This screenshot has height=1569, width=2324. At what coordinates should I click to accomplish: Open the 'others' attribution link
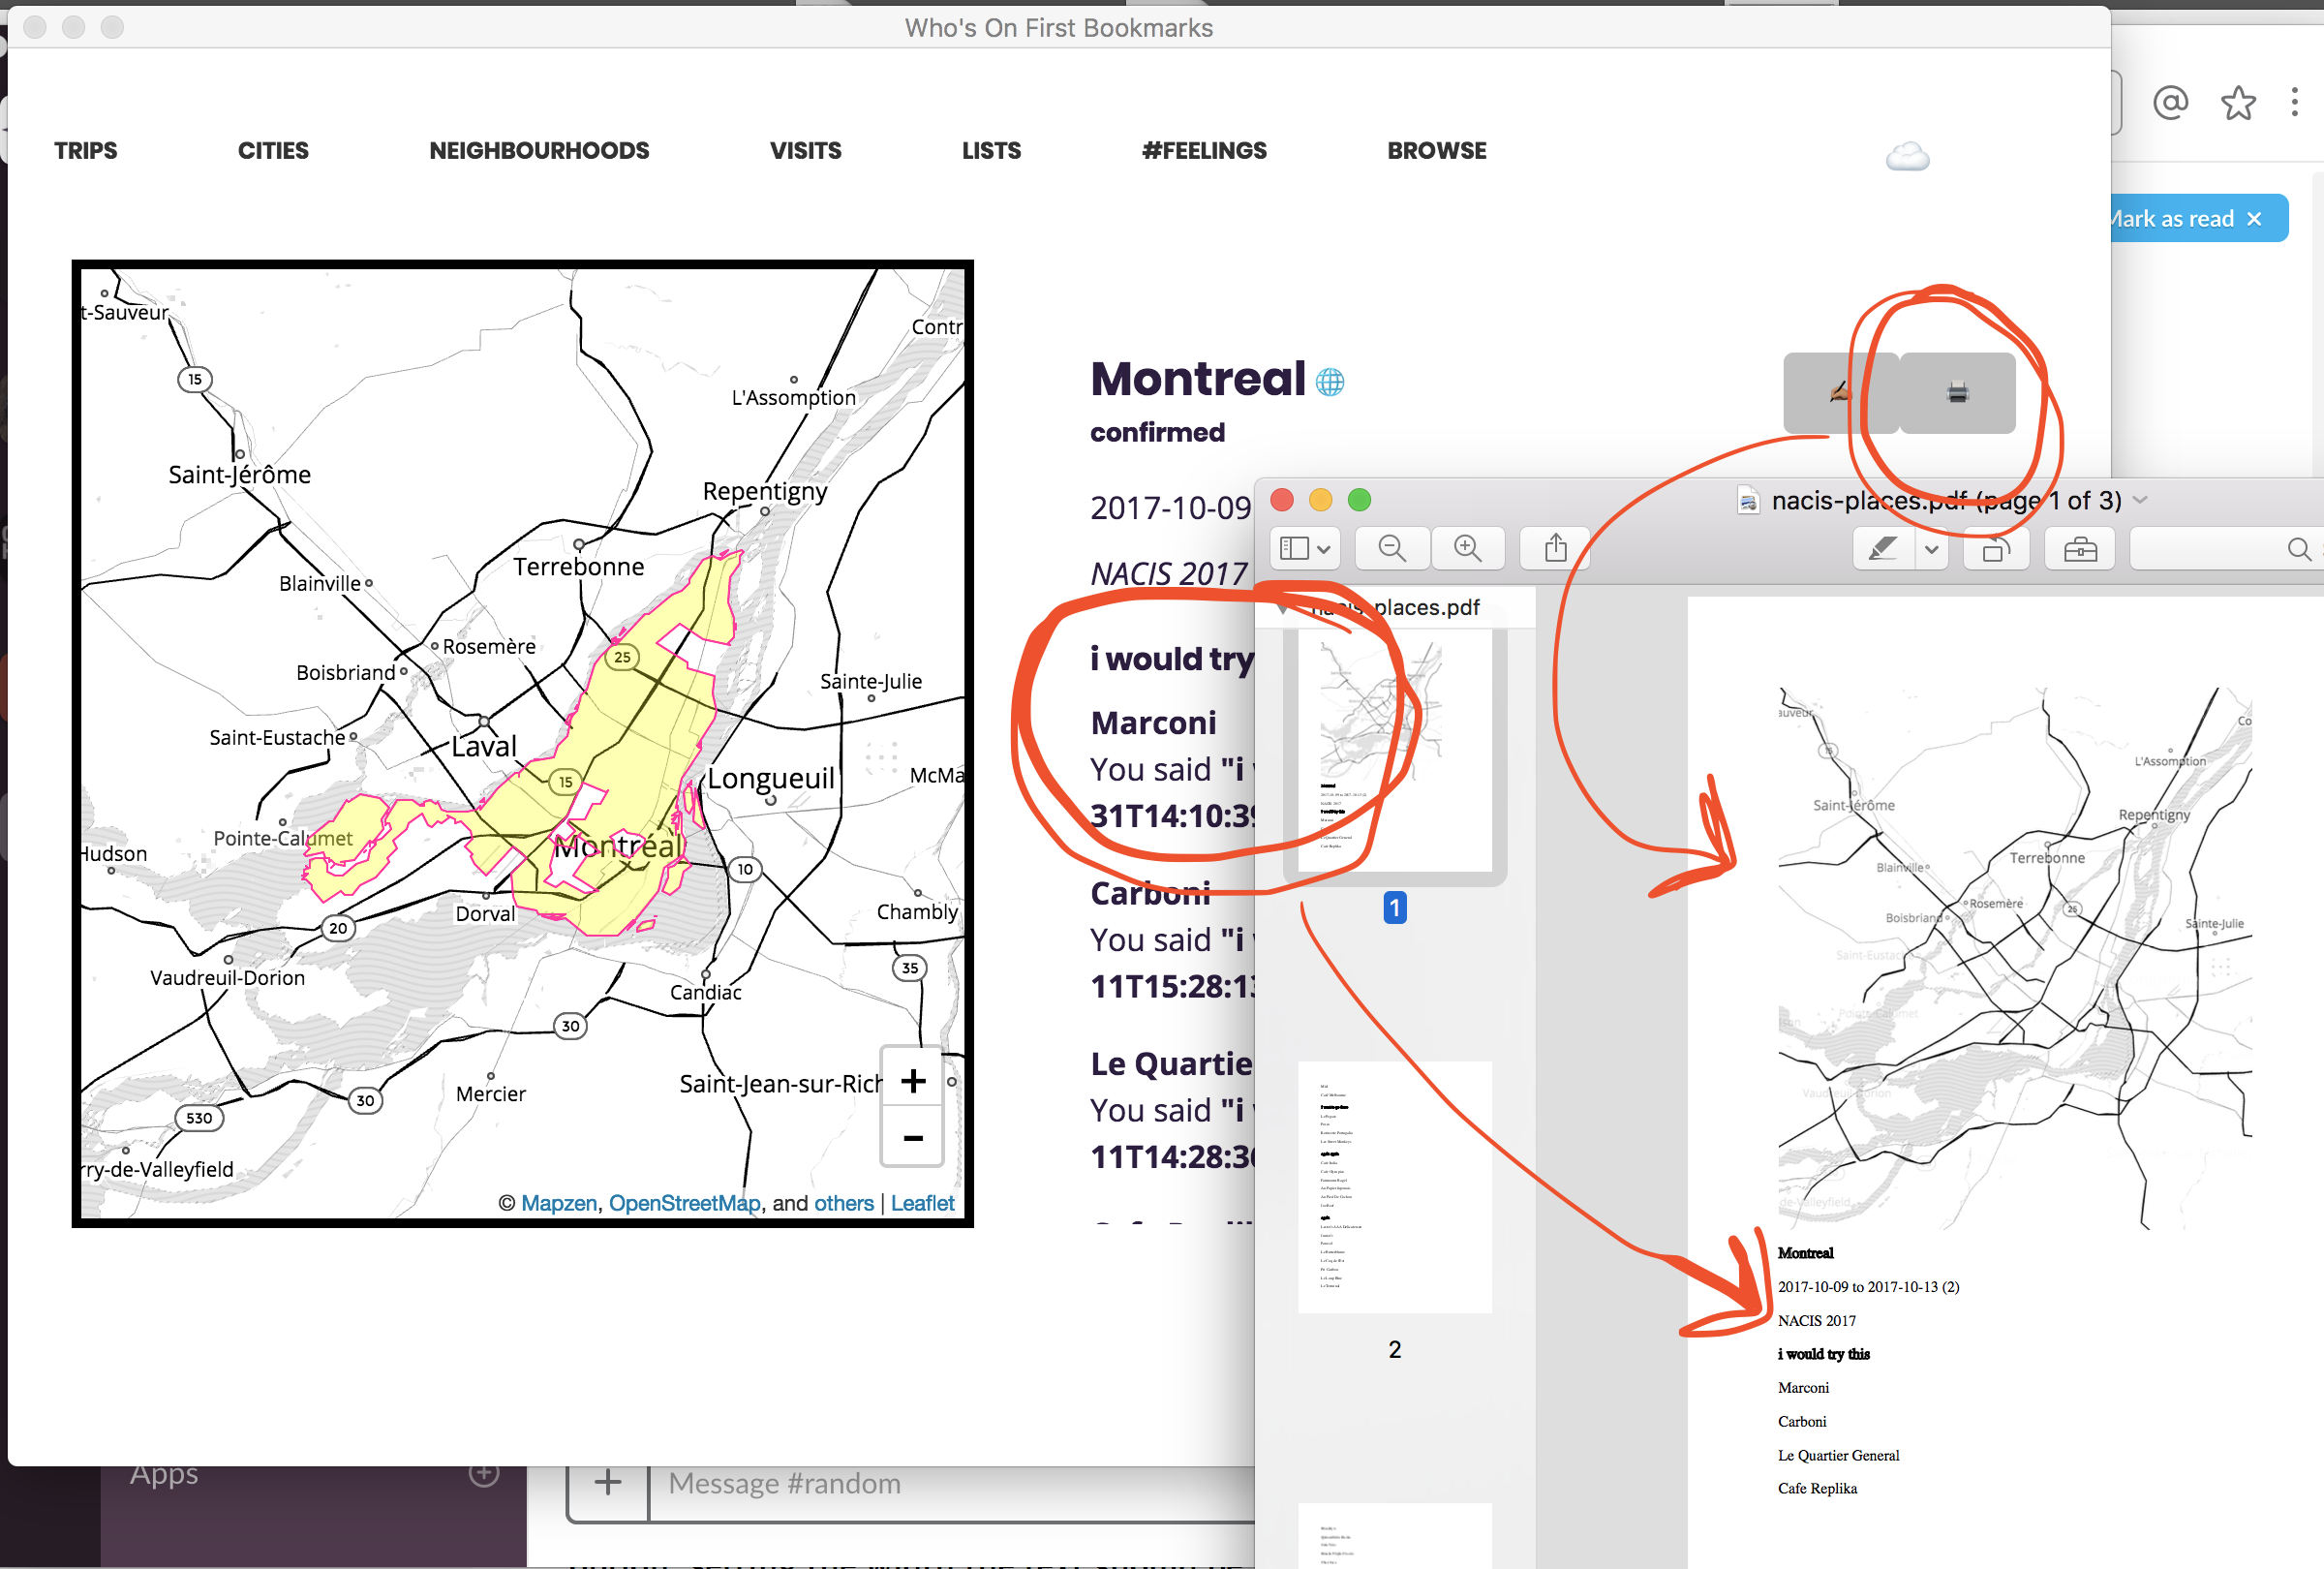tap(844, 1203)
